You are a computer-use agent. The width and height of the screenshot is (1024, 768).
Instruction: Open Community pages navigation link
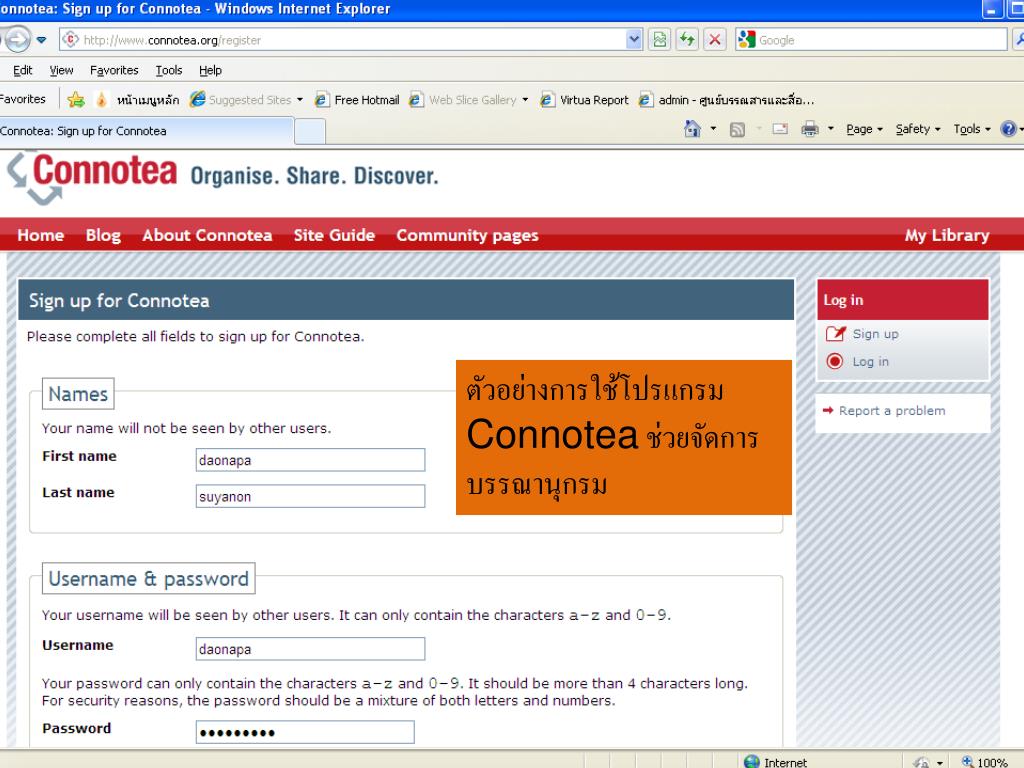467,235
